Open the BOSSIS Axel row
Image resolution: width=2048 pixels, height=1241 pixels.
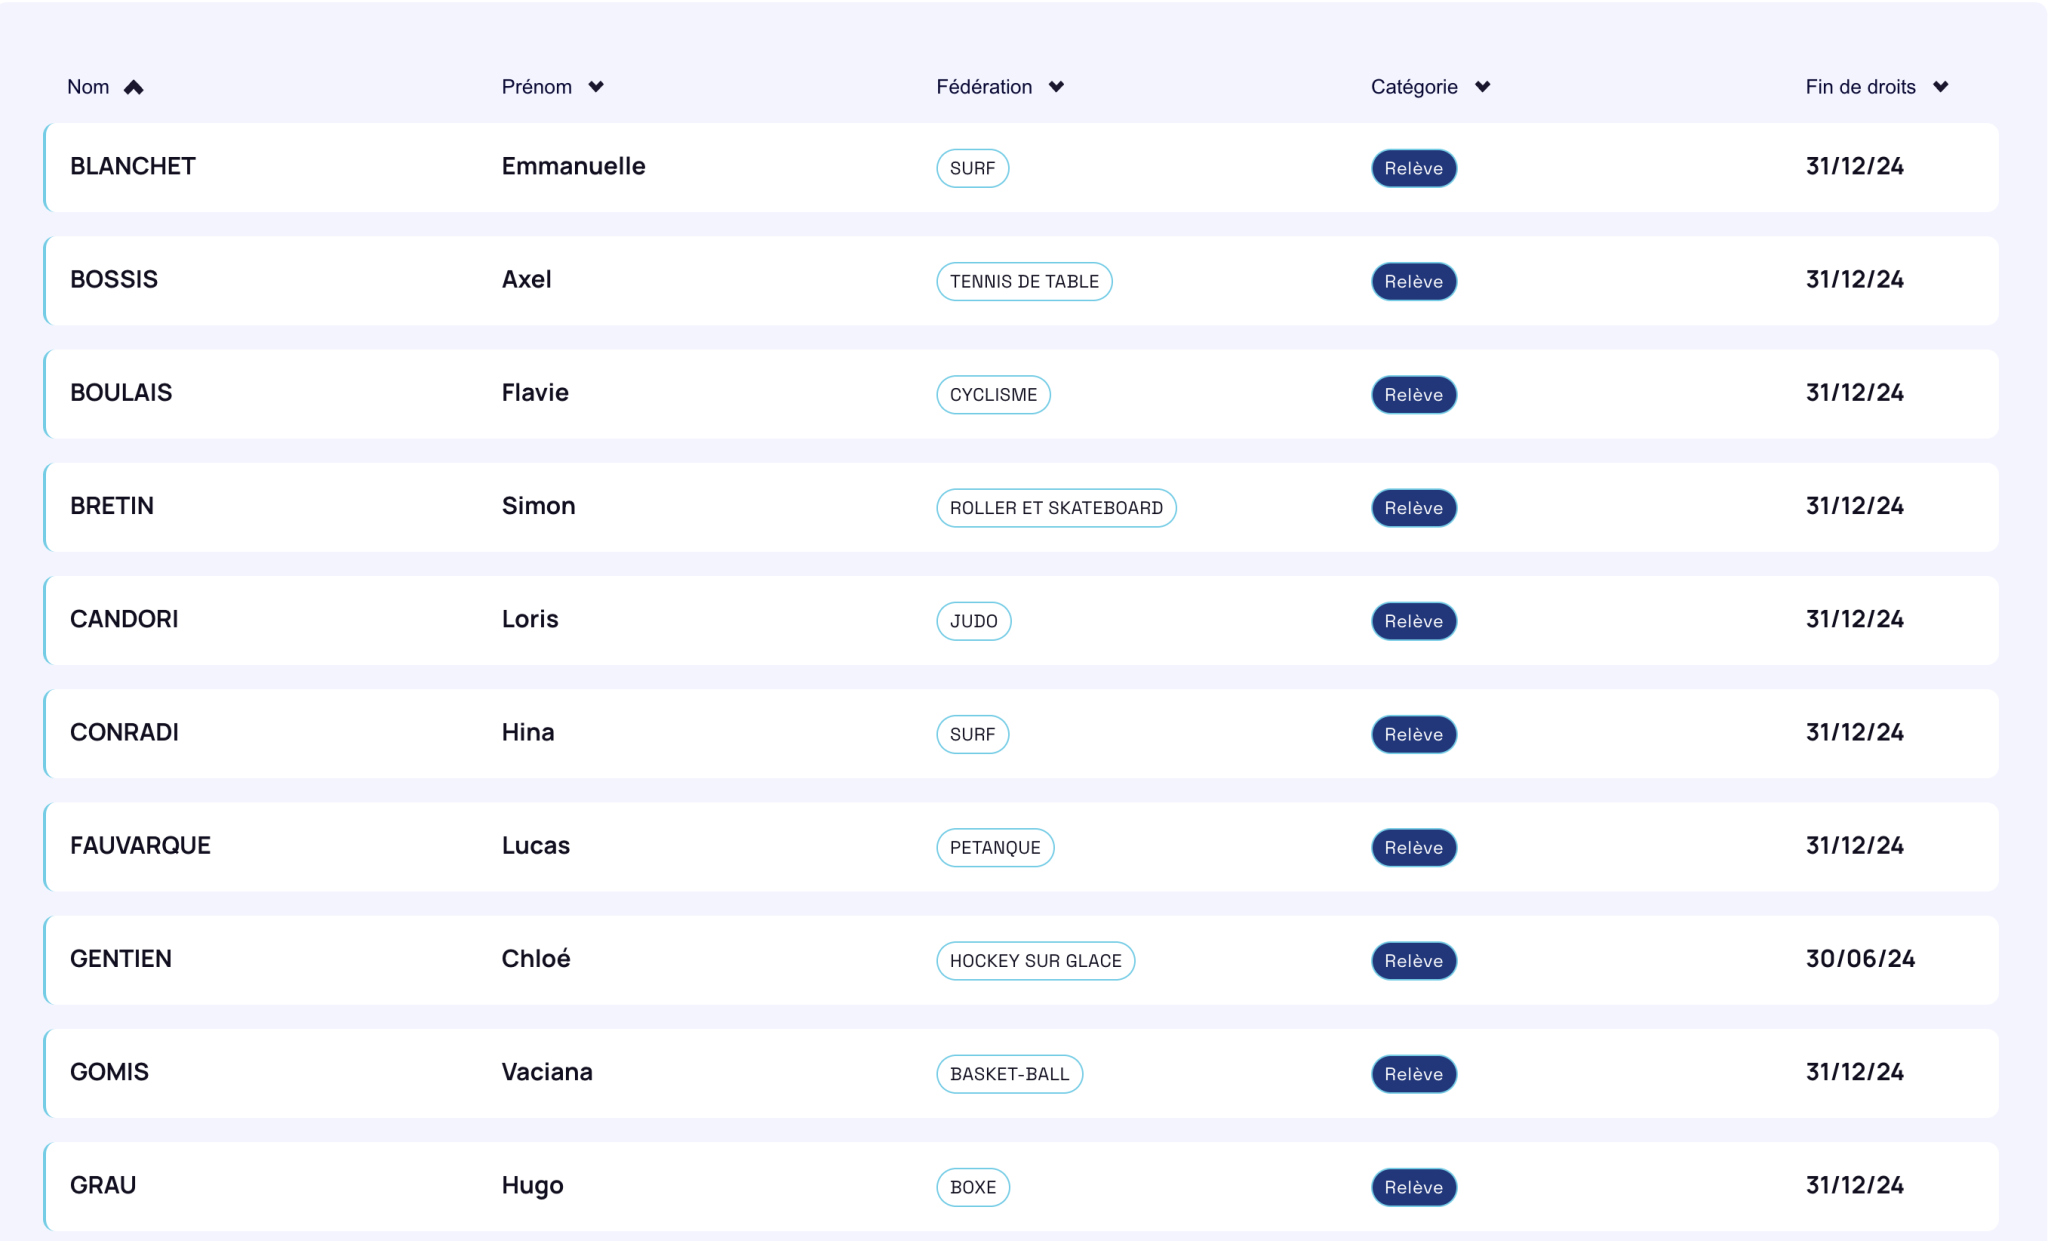pyautogui.click(x=1021, y=281)
